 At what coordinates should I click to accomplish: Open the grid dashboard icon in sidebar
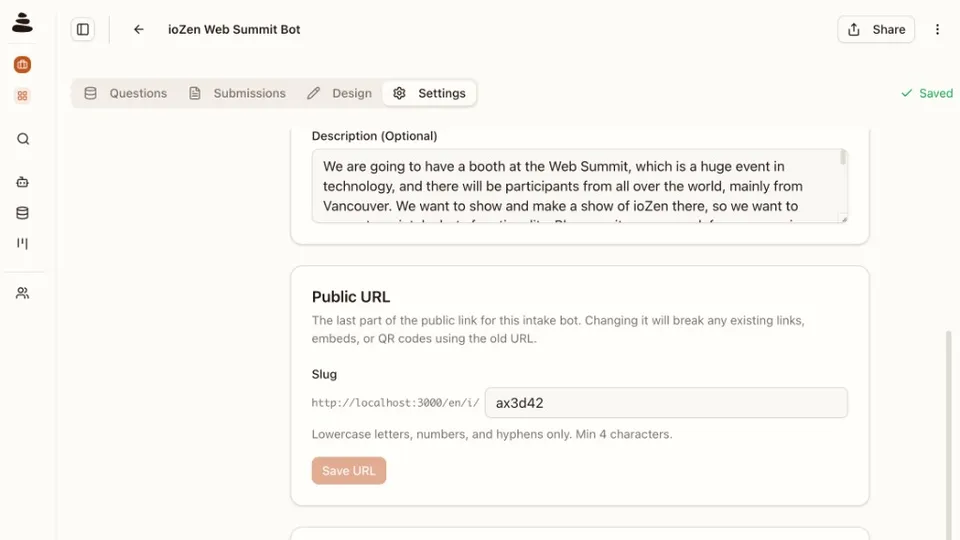[x=23, y=96]
